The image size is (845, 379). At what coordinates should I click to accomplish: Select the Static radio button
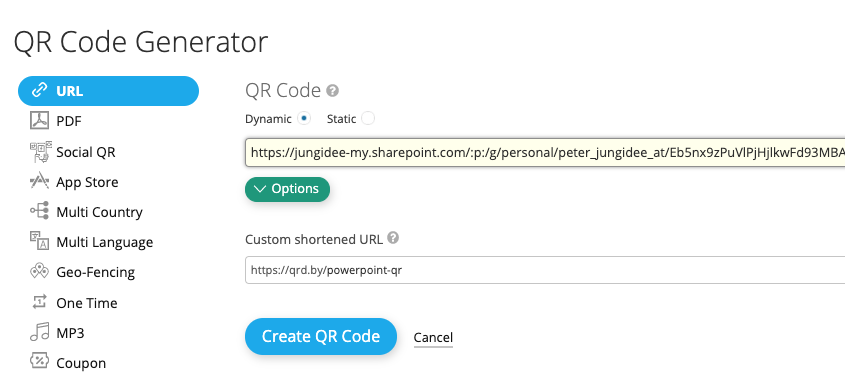[x=368, y=118]
